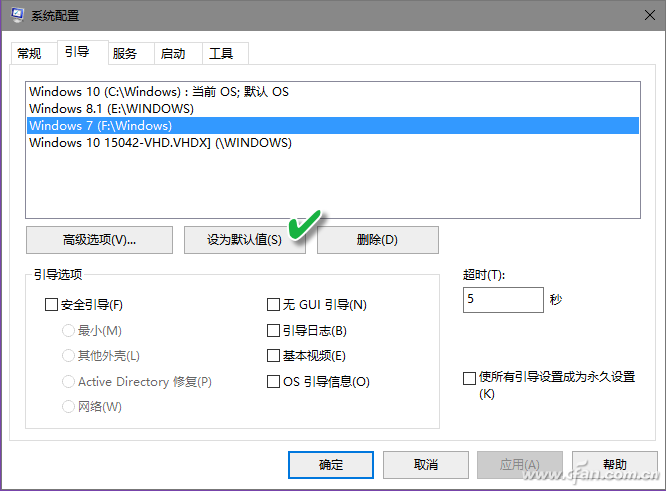Click the 应用(A) button
The image size is (666, 491).
click(520, 465)
